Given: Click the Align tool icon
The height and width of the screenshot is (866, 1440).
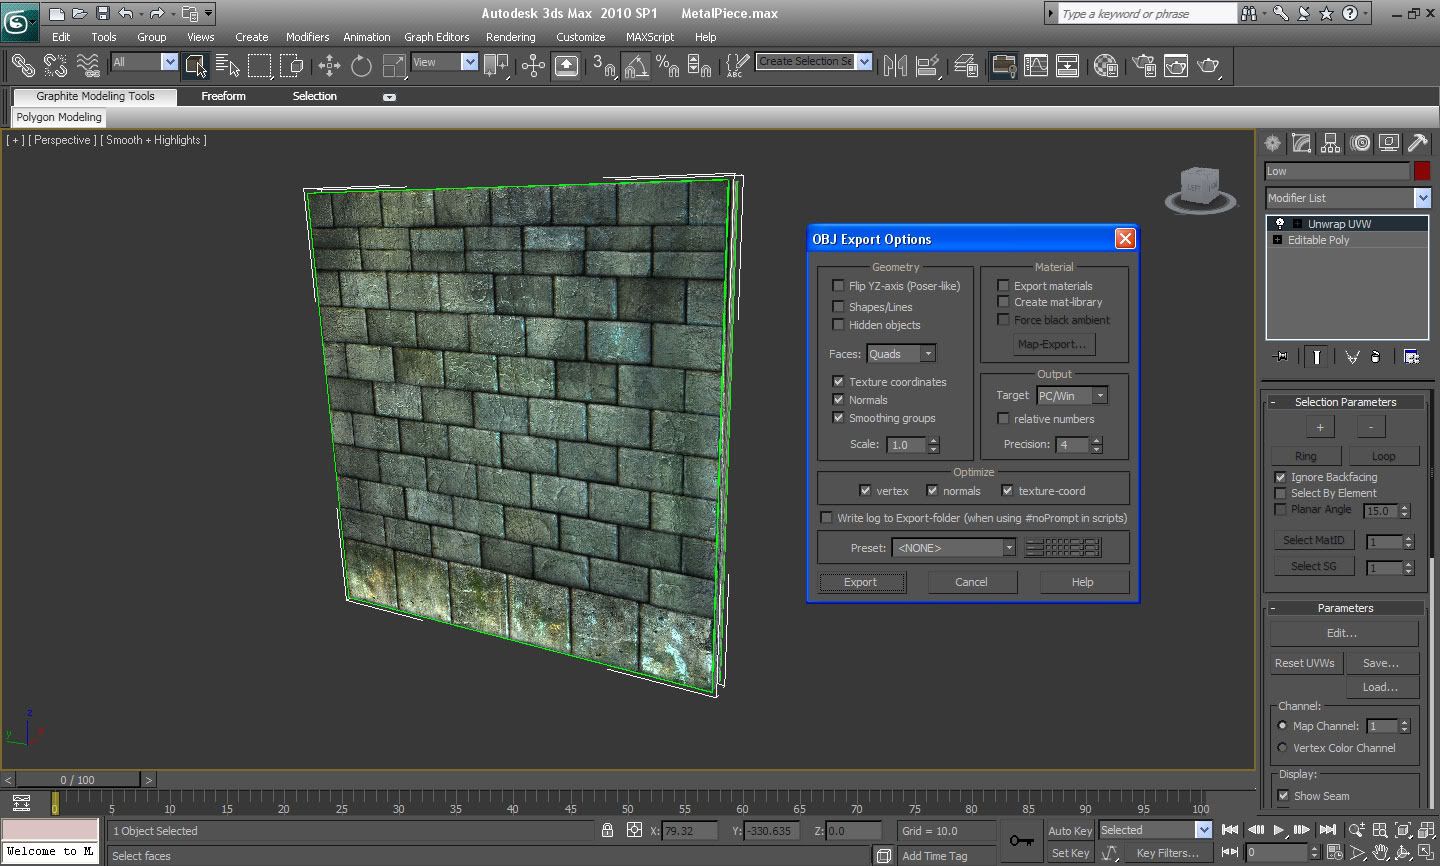Looking at the screenshot, I should point(928,66).
